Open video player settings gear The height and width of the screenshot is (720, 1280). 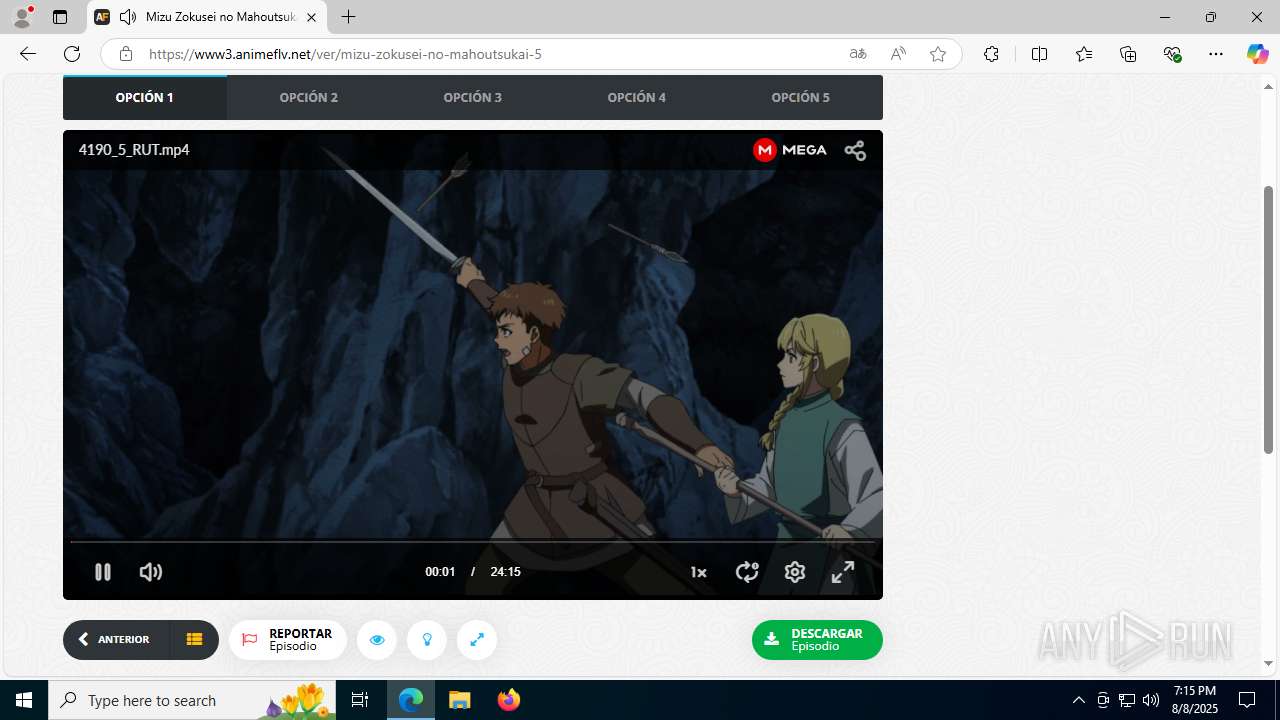tap(795, 572)
